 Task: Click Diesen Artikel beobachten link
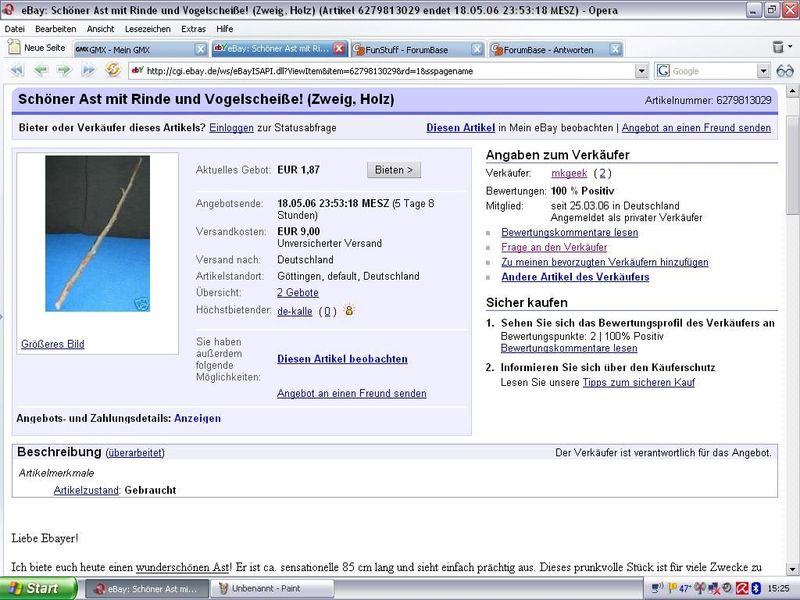[x=342, y=359]
